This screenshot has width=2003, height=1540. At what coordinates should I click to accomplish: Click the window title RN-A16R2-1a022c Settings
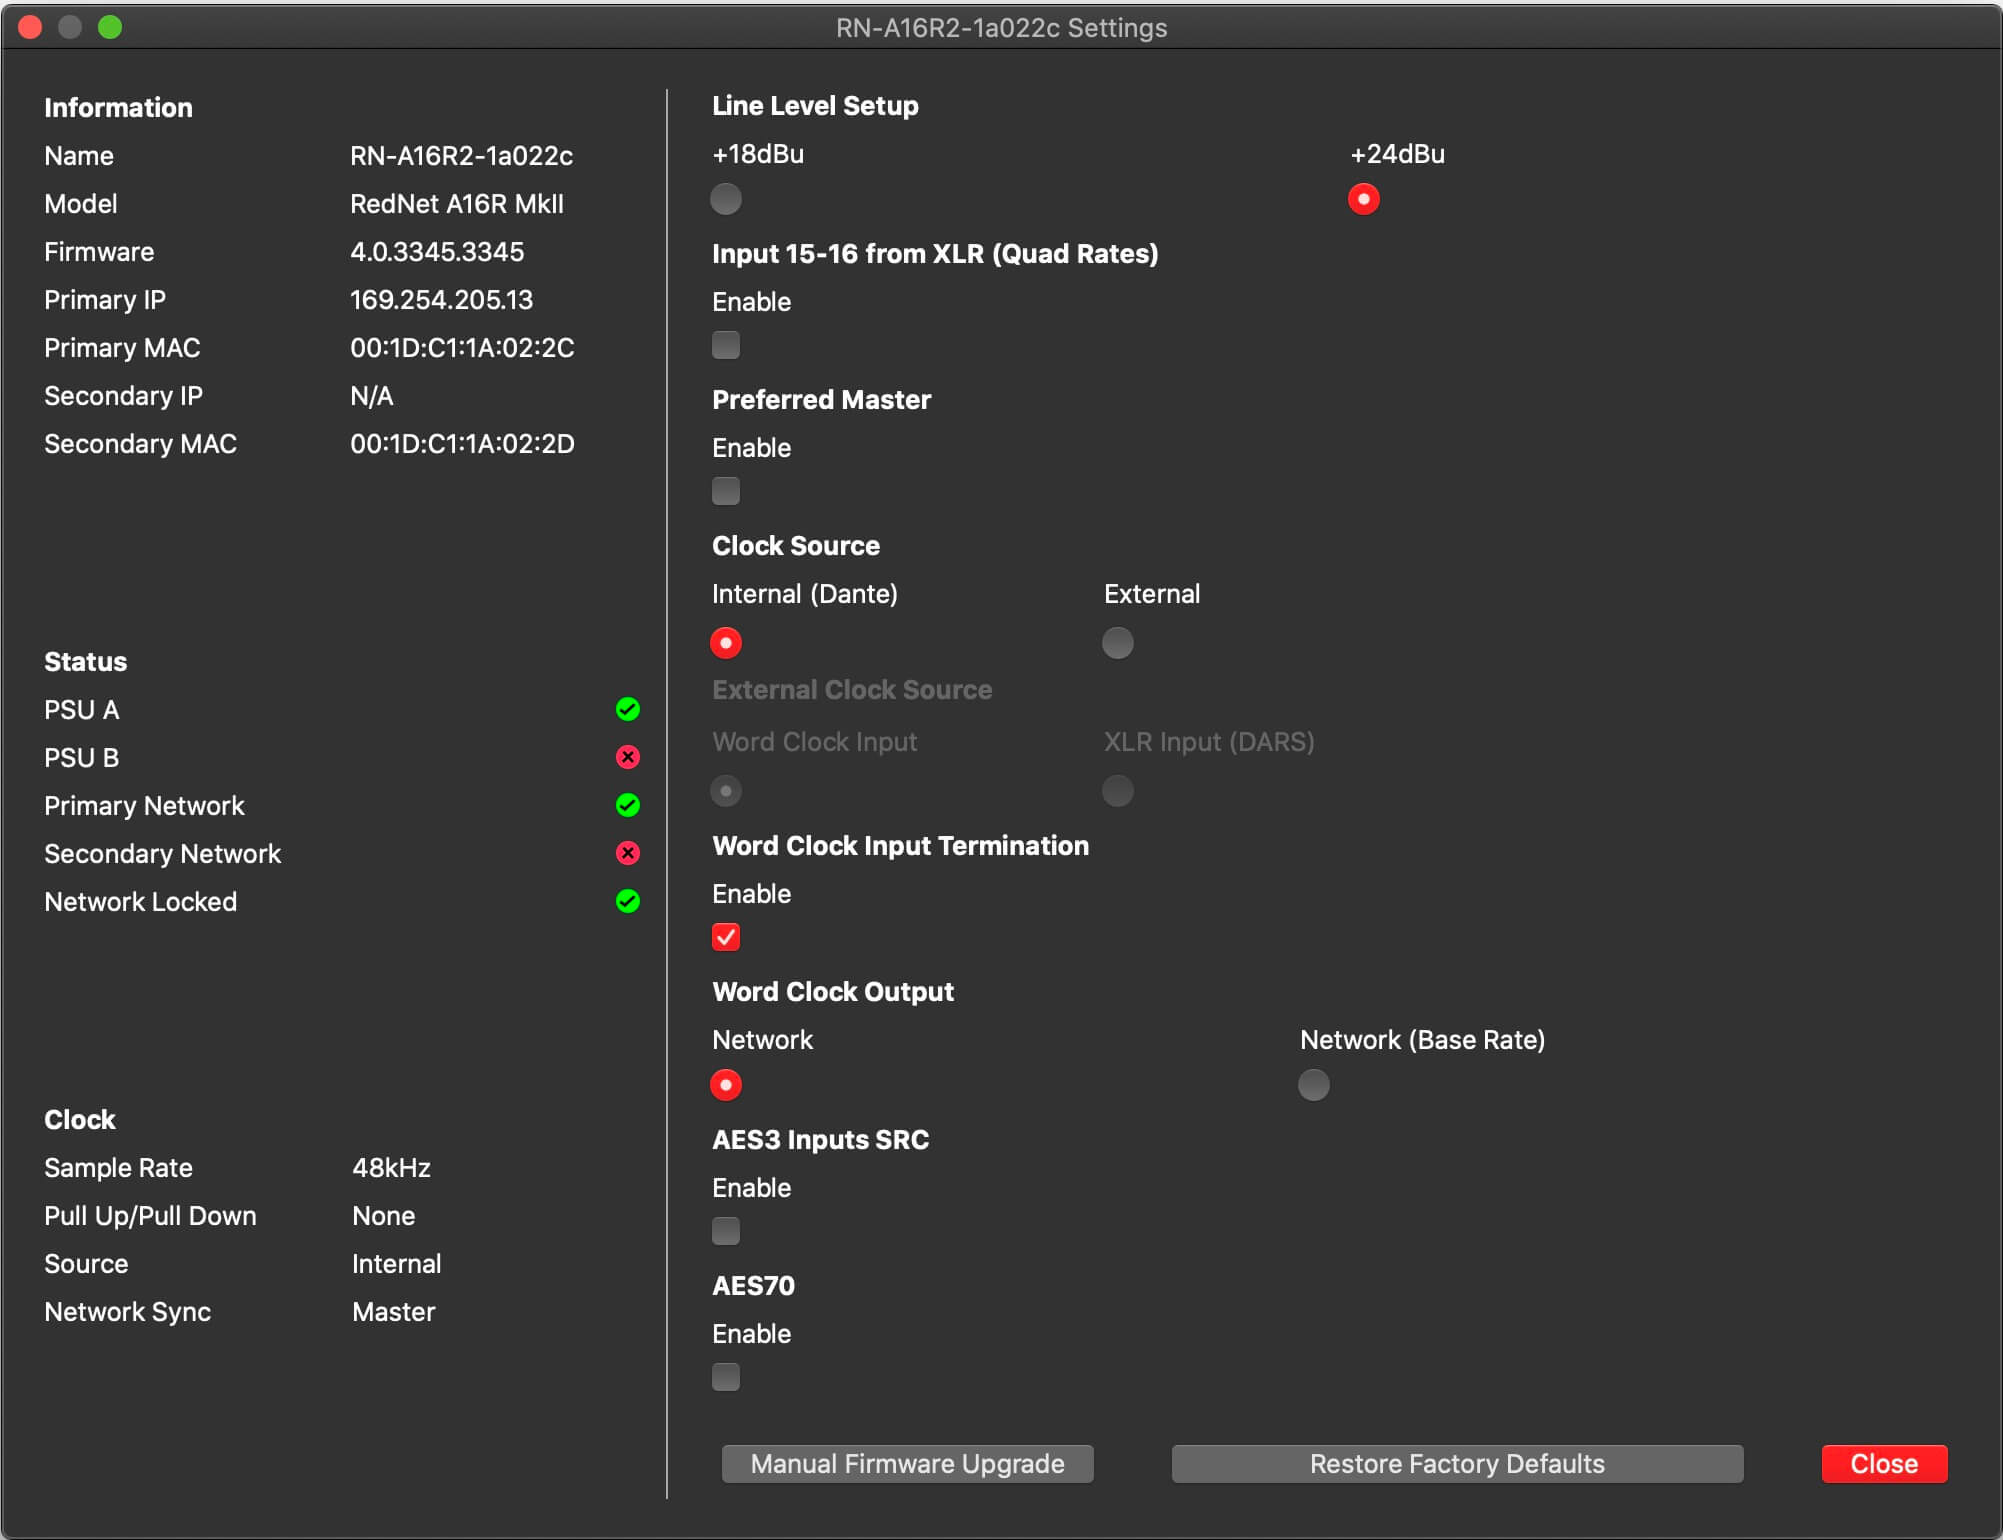coord(1001,28)
